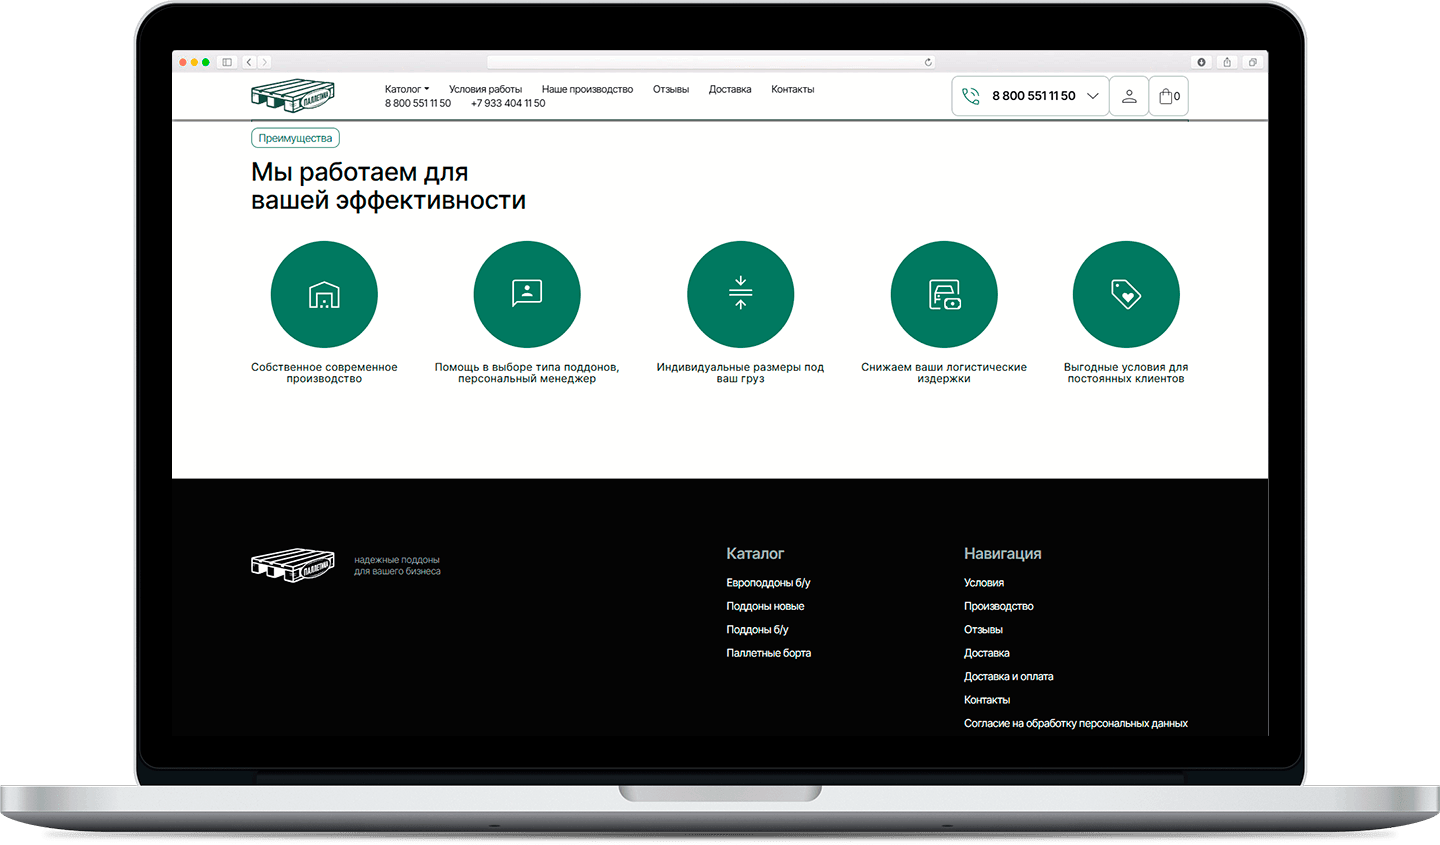The width and height of the screenshot is (1440, 845).
Task: Click the personal manager chat icon
Action: click(527, 294)
